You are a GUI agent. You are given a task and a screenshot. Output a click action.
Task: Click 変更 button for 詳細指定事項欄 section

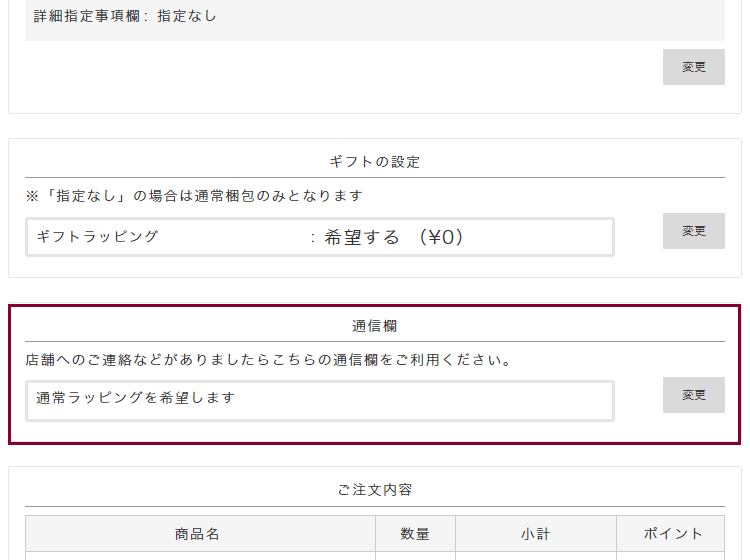(693, 67)
